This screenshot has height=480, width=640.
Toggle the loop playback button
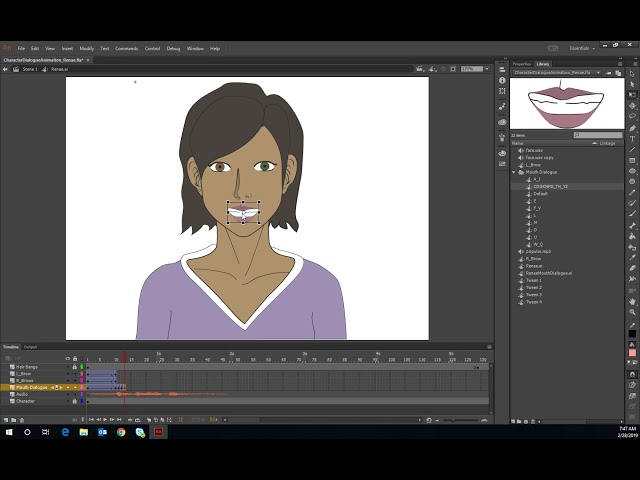(x=138, y=420)
